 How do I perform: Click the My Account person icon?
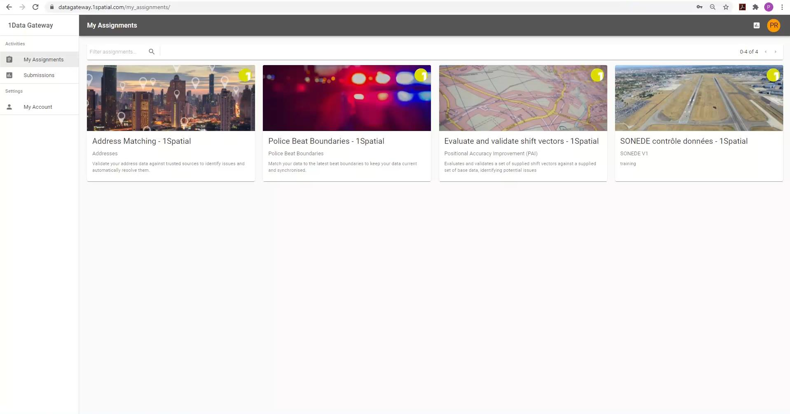pos(9,107)
